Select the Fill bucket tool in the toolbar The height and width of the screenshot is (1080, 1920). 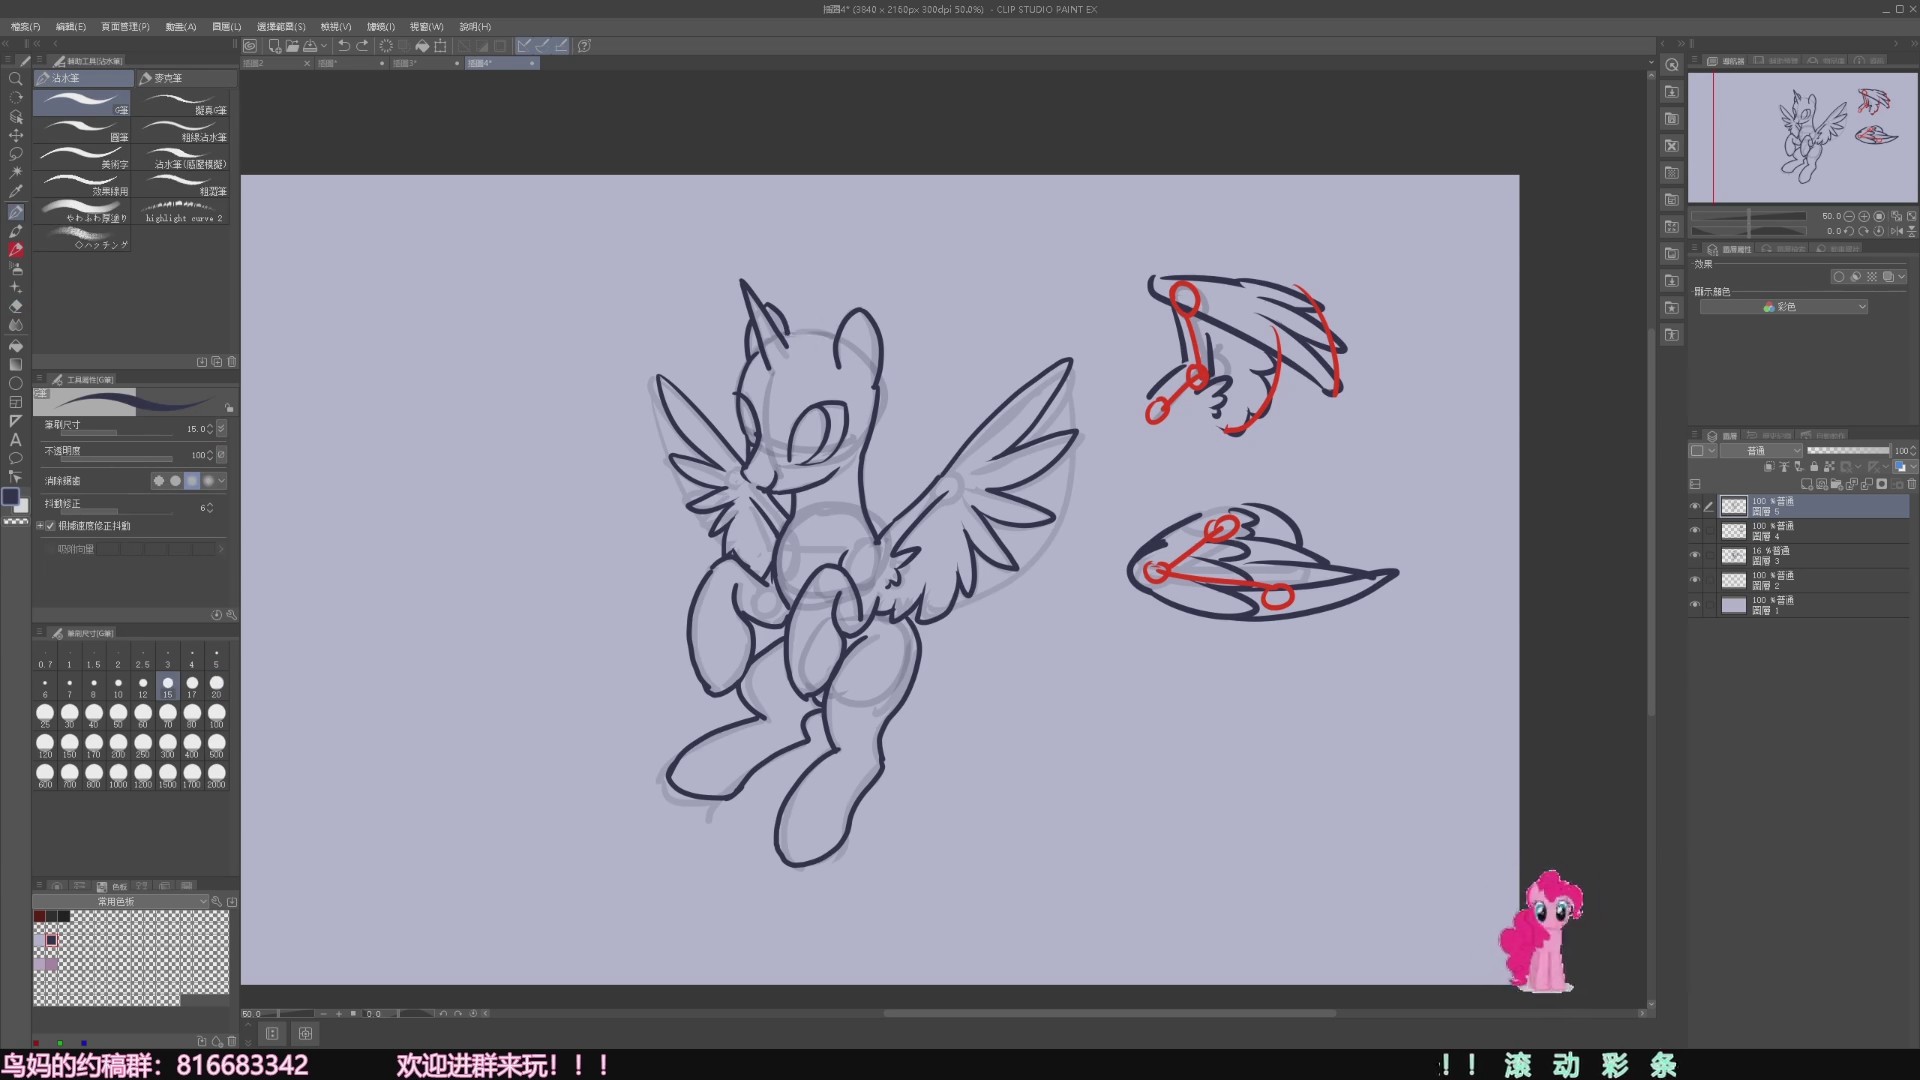coord(16,345)
